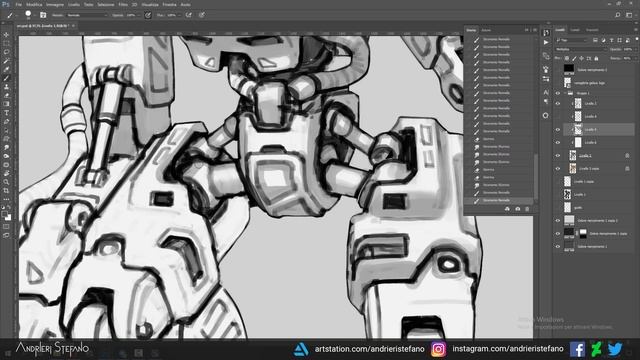Delete the current state in the History panel
The width and height of the screenshot is (640, 360).
(527, 209)
